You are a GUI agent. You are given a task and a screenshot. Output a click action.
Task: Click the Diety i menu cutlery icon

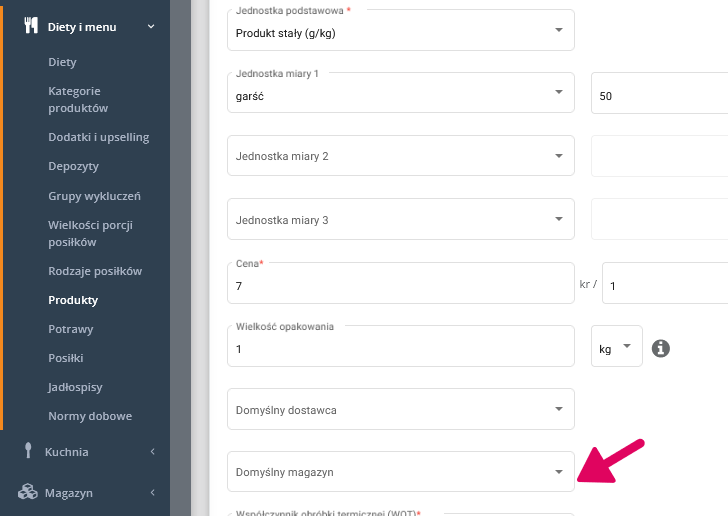coord(30,27)
